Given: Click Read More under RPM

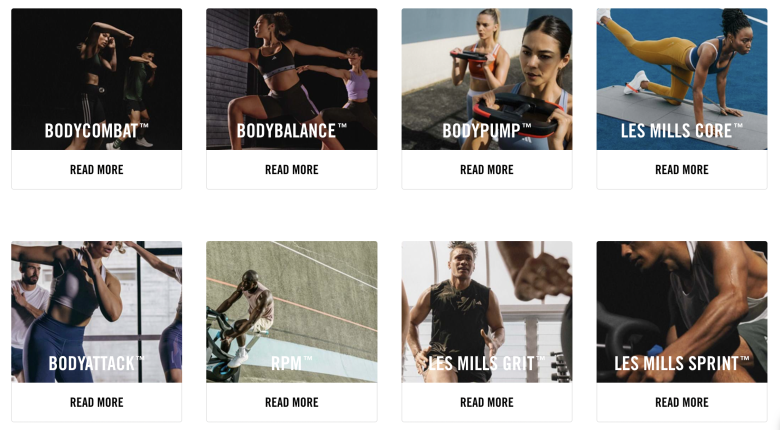Looking at the screenshot, I should click(x=292, y=402).
